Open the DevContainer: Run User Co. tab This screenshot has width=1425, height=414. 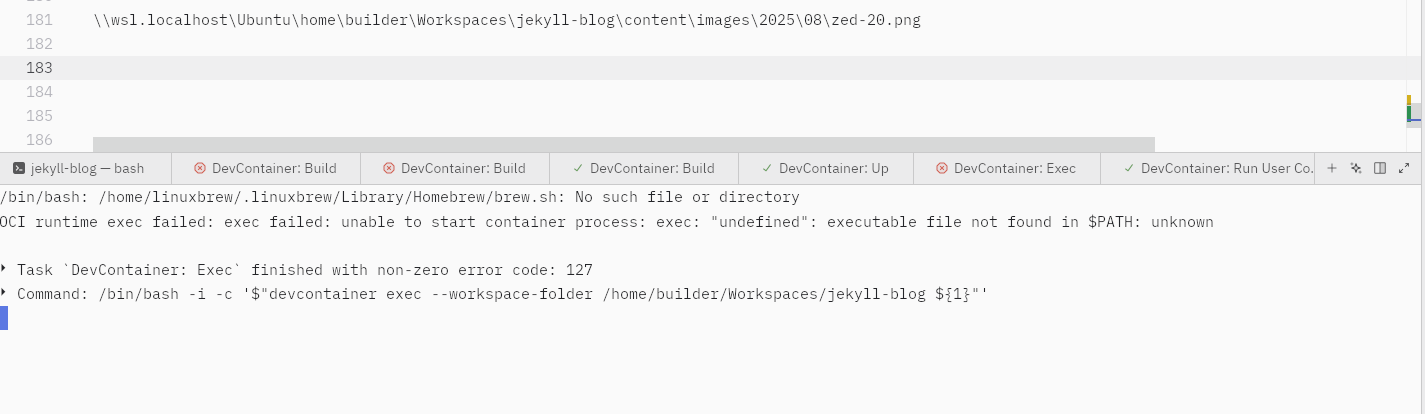pyautogui.click(x=1207, y=168)
